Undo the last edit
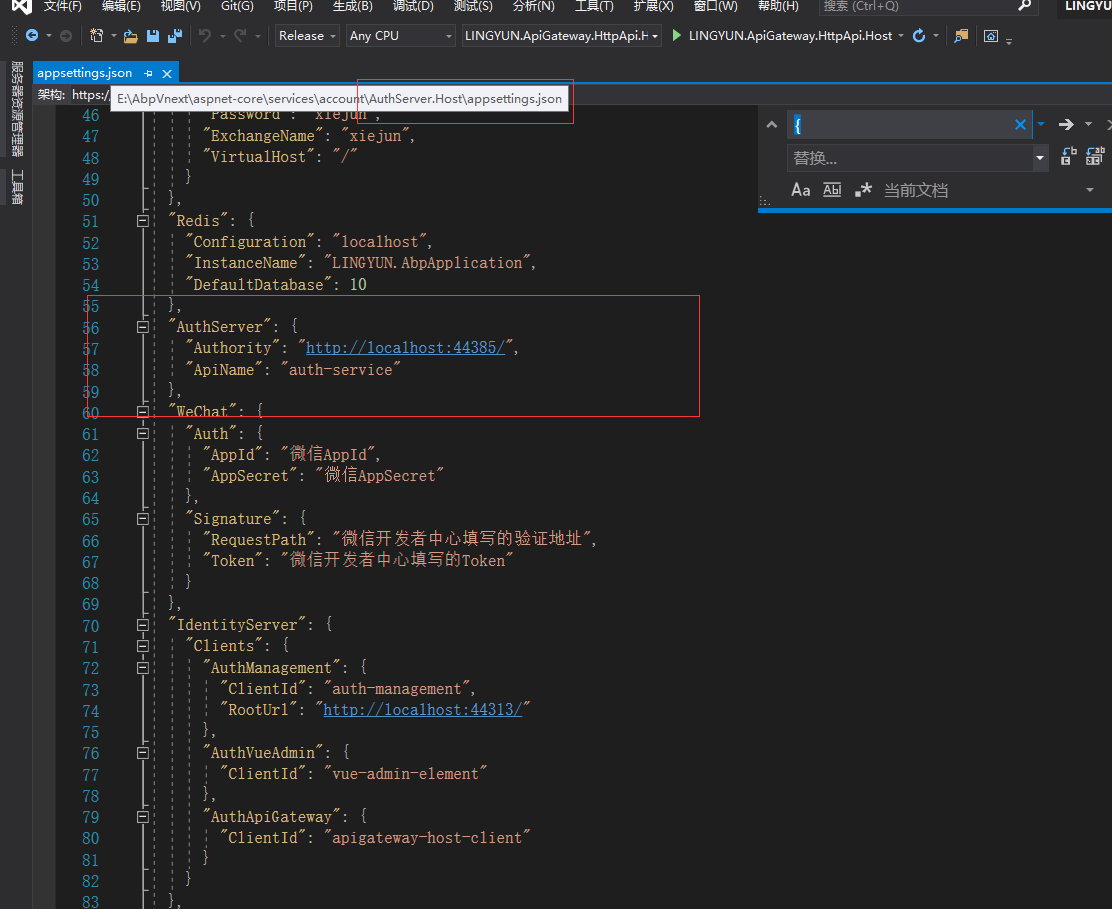 pyautogui.click(x=207, y=35)
